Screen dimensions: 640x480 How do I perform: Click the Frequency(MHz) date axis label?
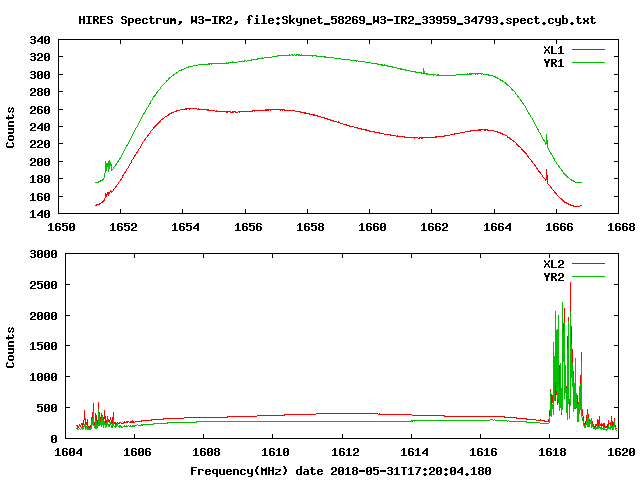[340, 471]
